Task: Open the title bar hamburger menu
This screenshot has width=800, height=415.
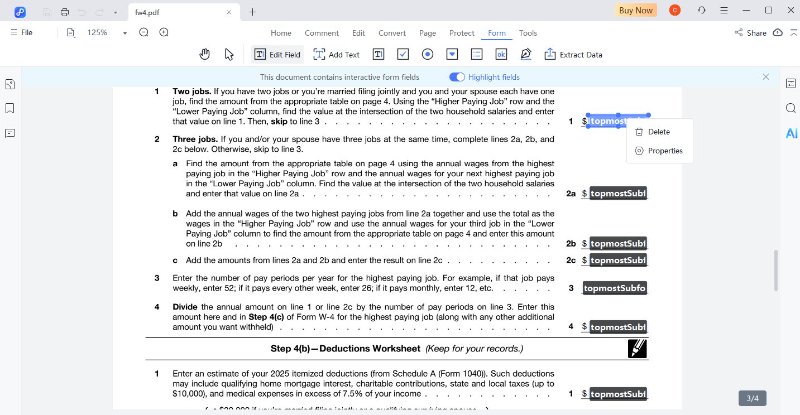Action: coord(724,10)
